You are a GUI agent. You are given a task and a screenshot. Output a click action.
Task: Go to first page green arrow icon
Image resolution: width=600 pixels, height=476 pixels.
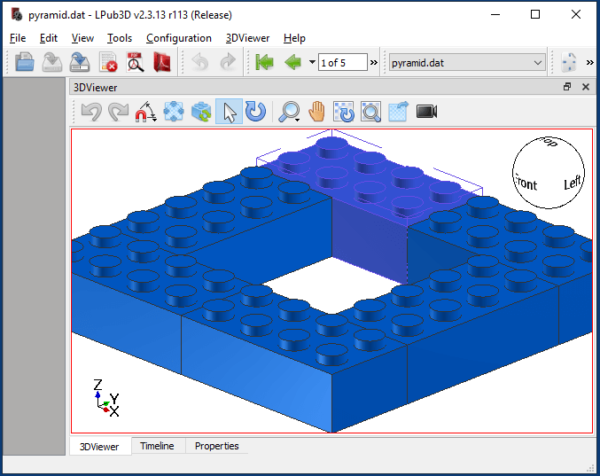tap(264, 62)
